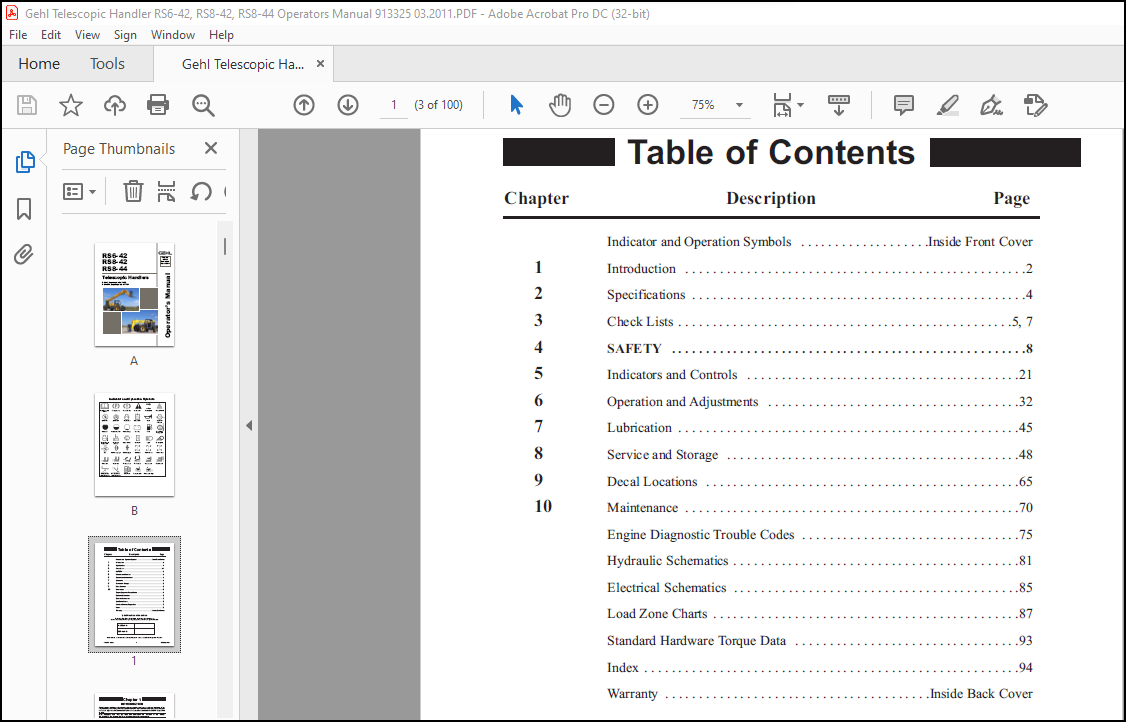1126x722 pixels.
Task: Click the Load Zone Charts entry
Action: click(819, 614)
